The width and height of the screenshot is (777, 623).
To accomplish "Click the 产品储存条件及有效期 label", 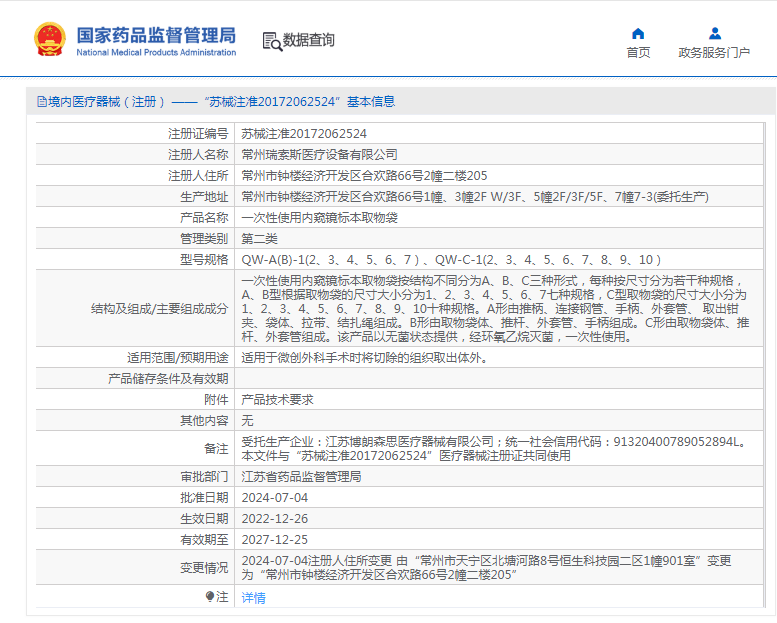I will pyautogui.click(x=168, y=379).
